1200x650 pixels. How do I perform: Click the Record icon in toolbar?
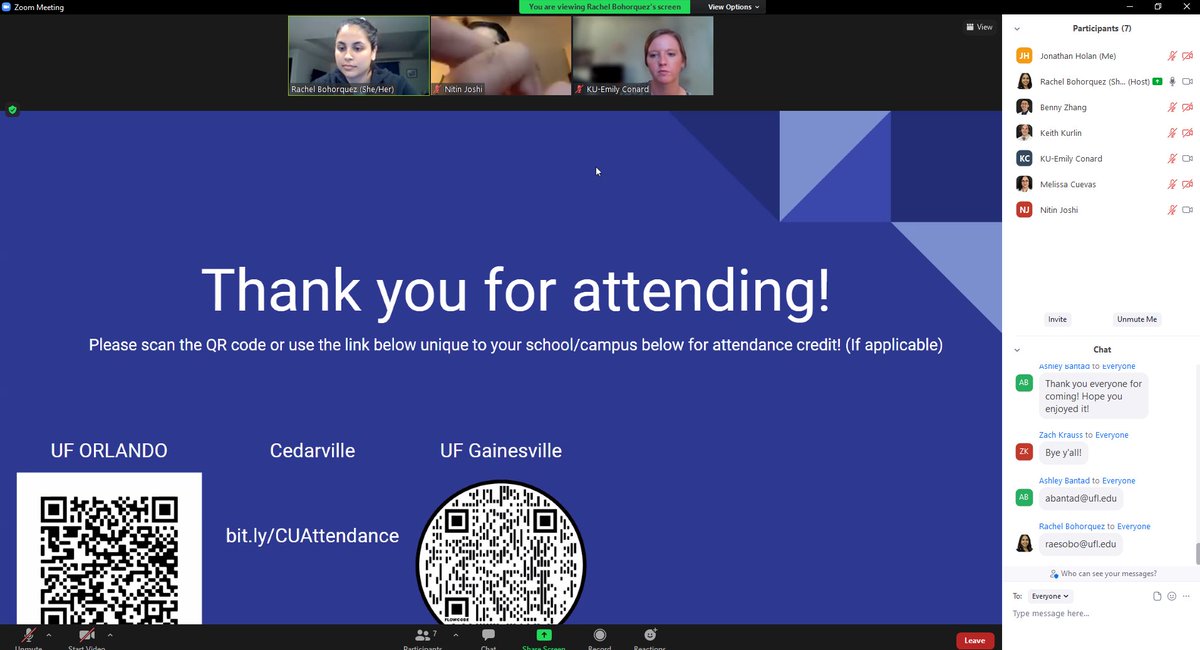click(x=600, y=635)
